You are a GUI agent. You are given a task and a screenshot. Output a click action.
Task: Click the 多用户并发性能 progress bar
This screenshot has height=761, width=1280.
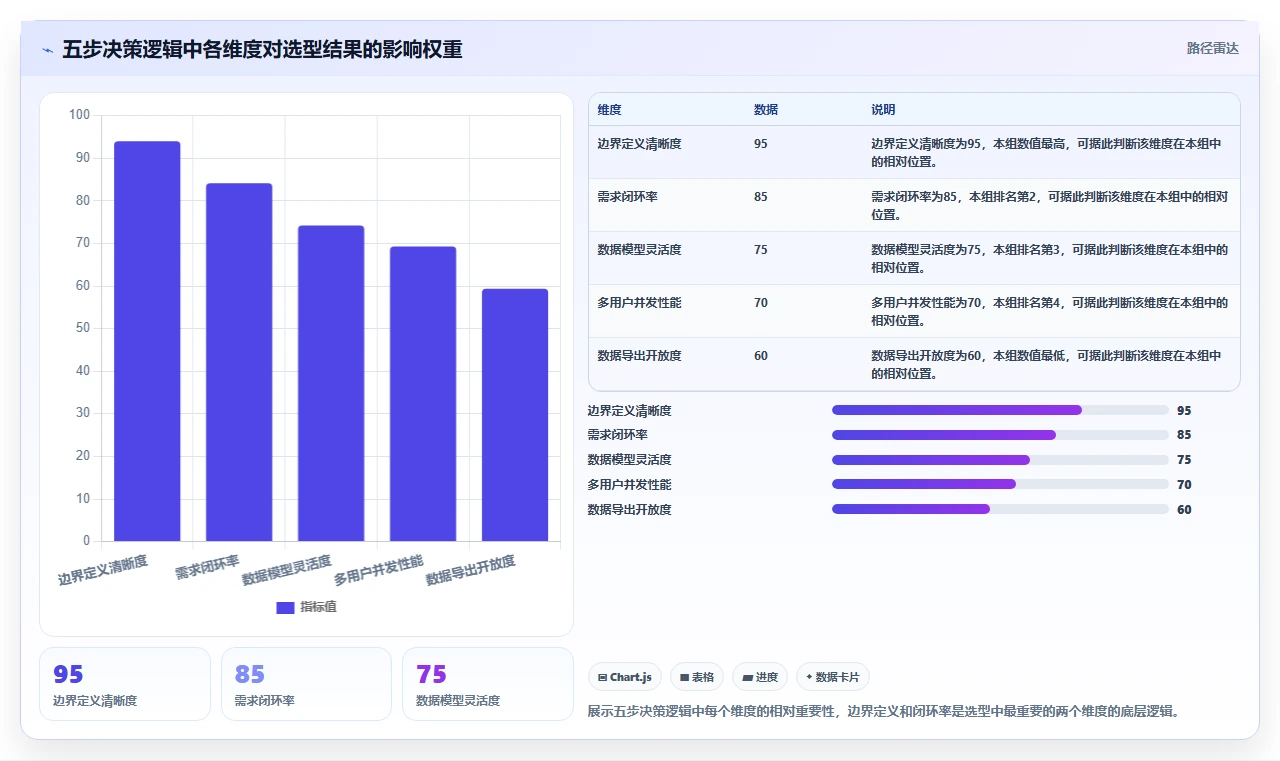coord(1000,484)
